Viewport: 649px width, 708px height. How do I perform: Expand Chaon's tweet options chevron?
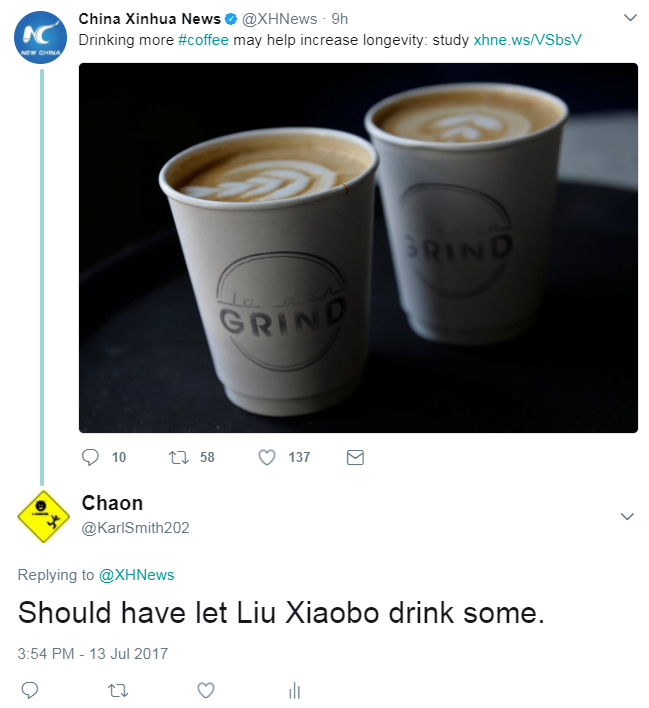click(627, 516)
